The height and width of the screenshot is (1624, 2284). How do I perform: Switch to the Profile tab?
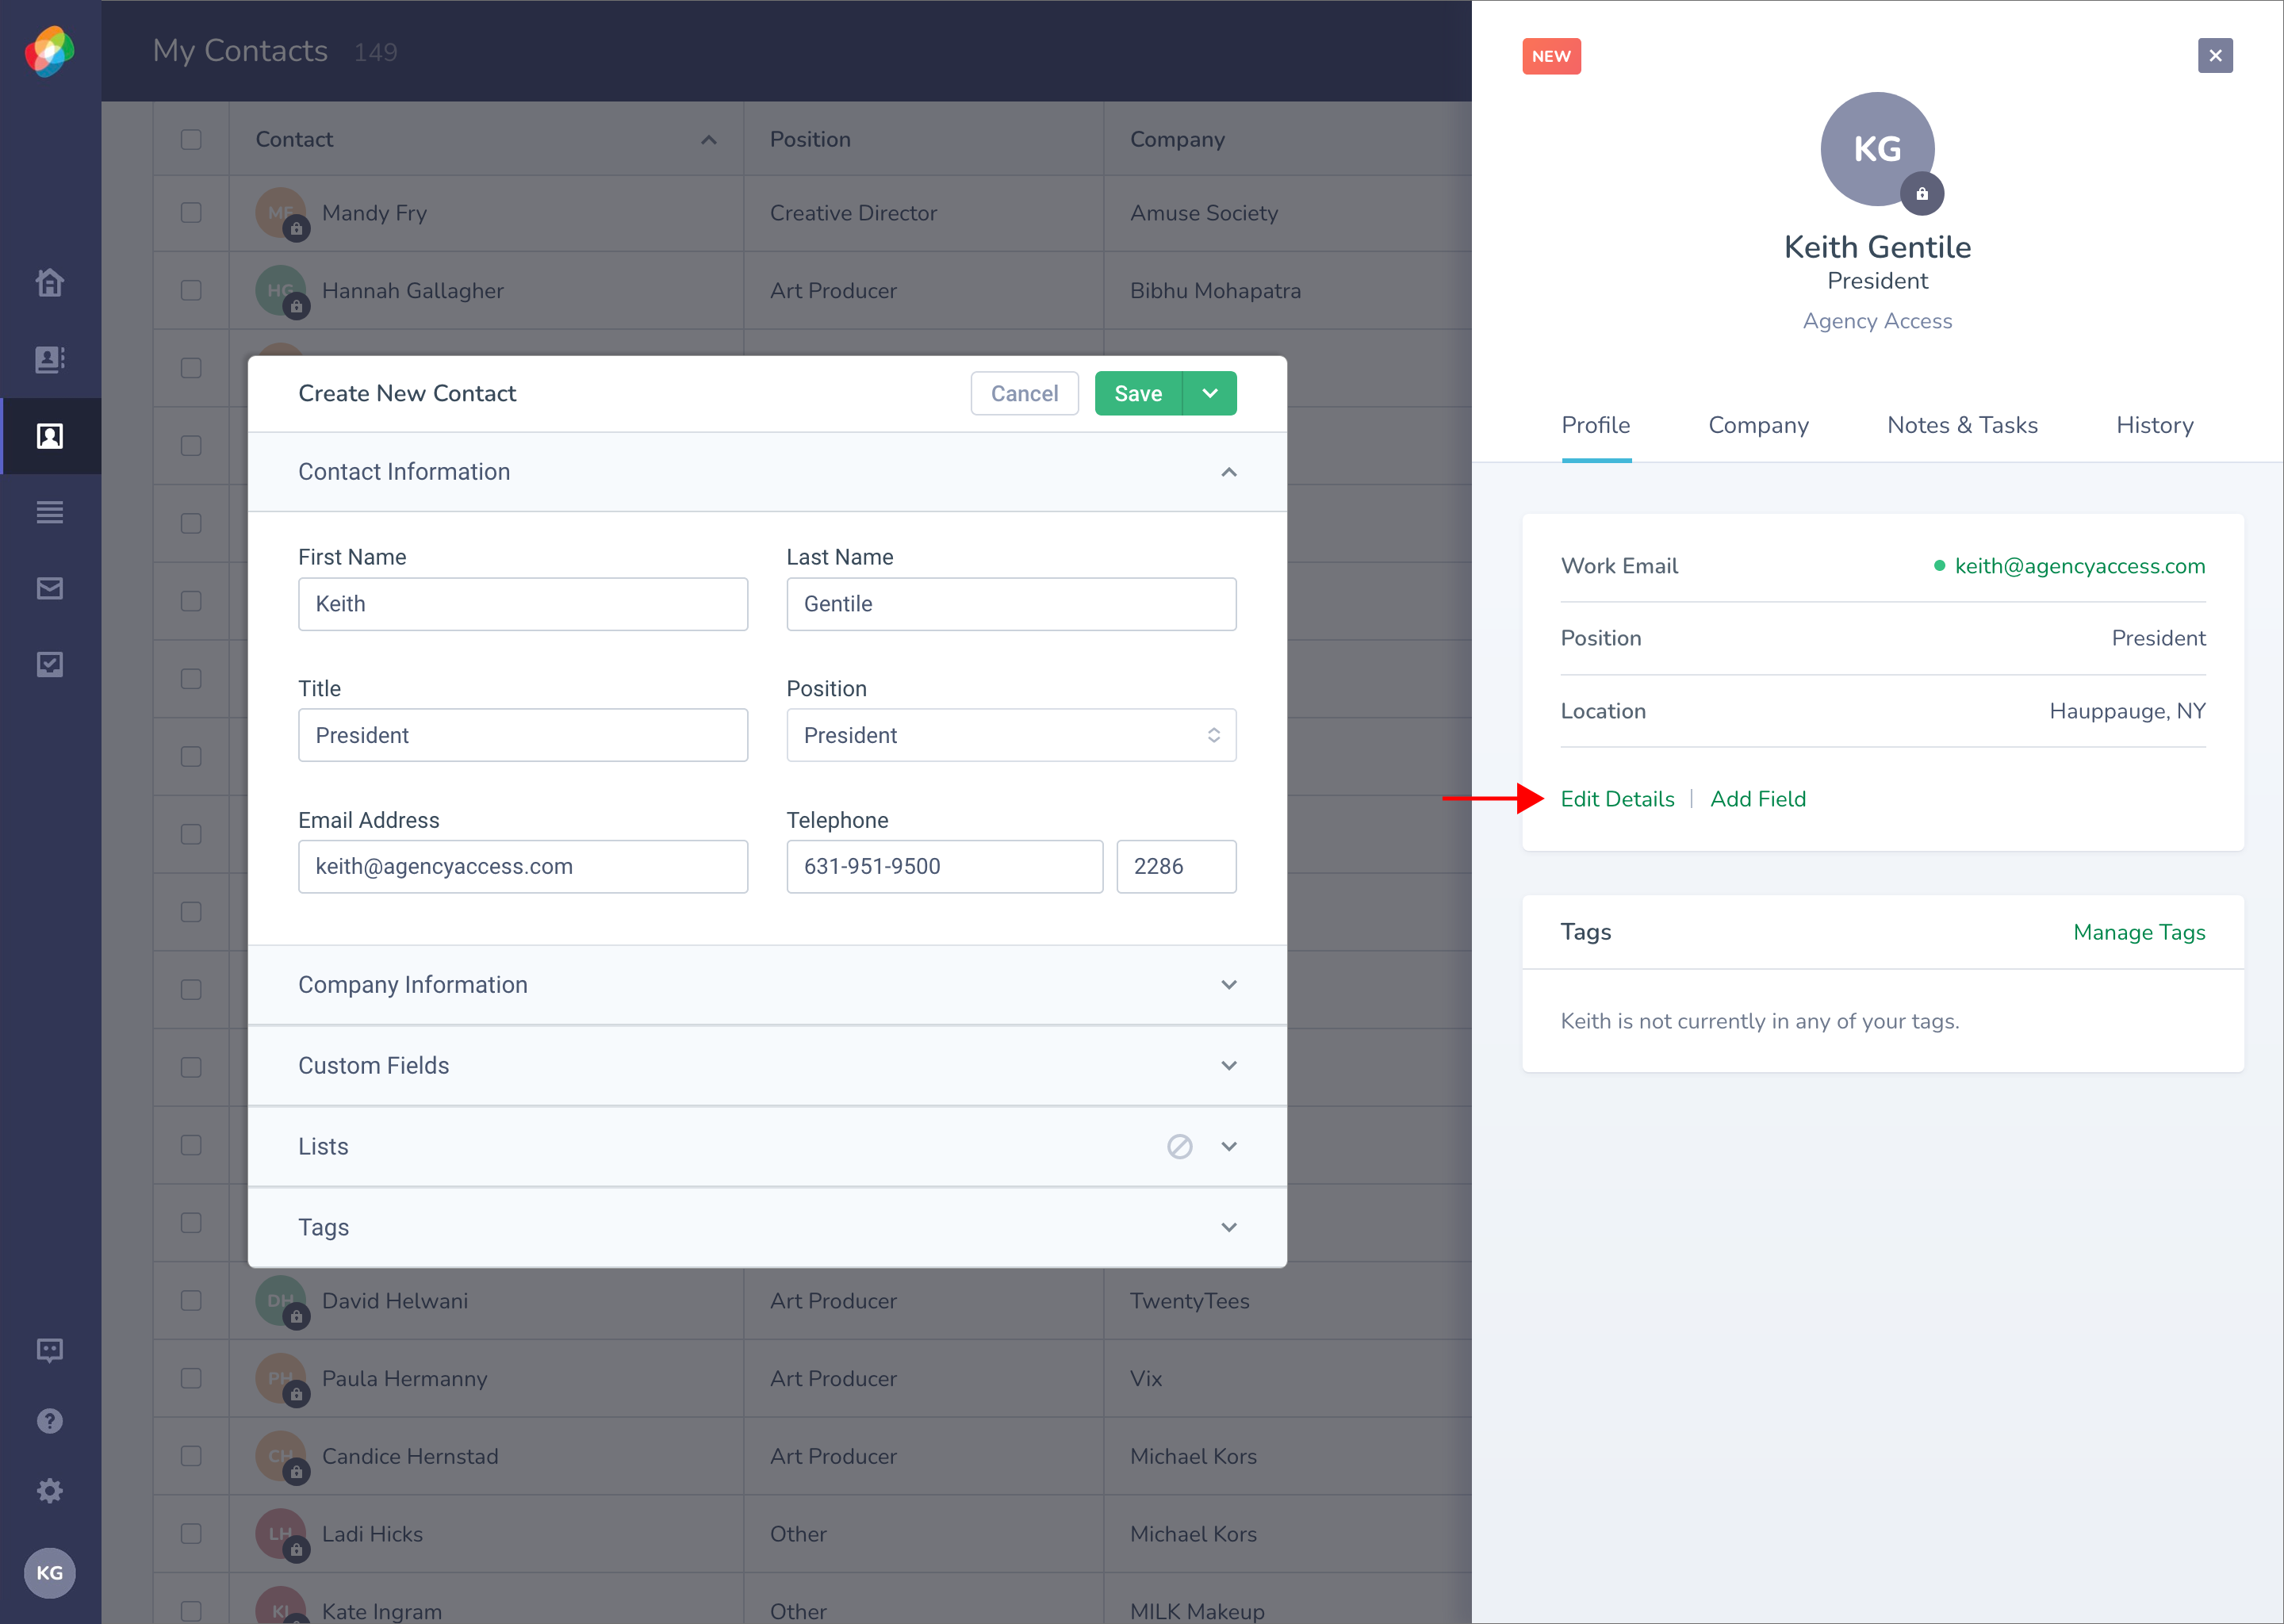(x=1596, y=426)
